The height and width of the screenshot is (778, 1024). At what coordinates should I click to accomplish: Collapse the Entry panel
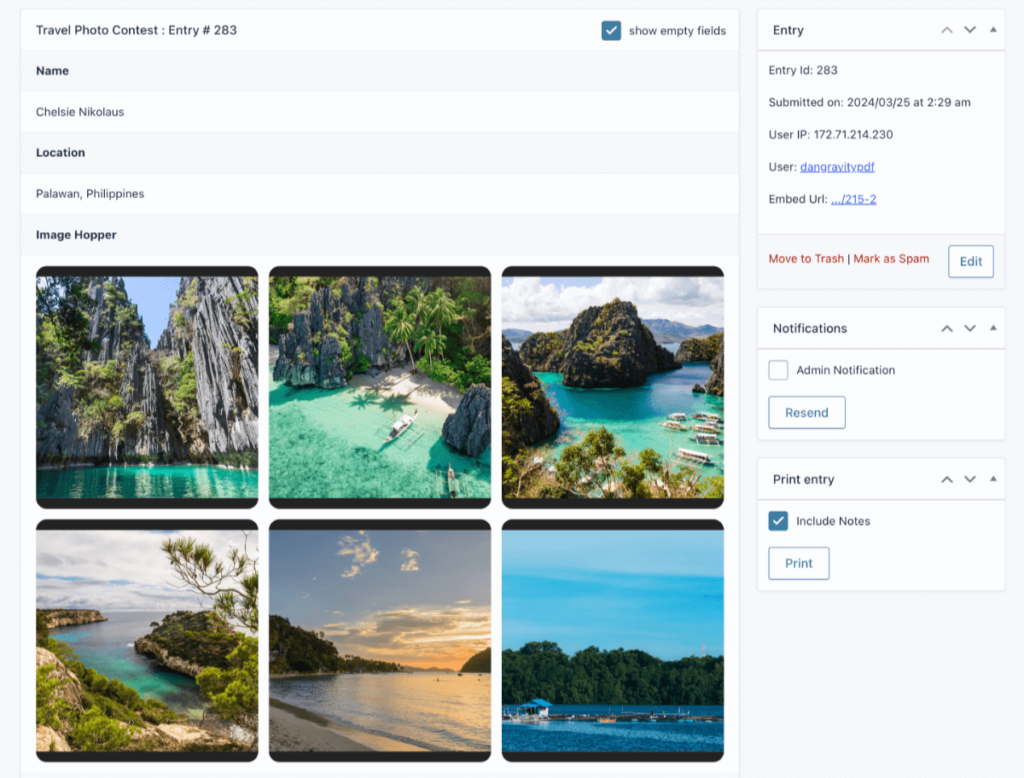coord(993,30)
